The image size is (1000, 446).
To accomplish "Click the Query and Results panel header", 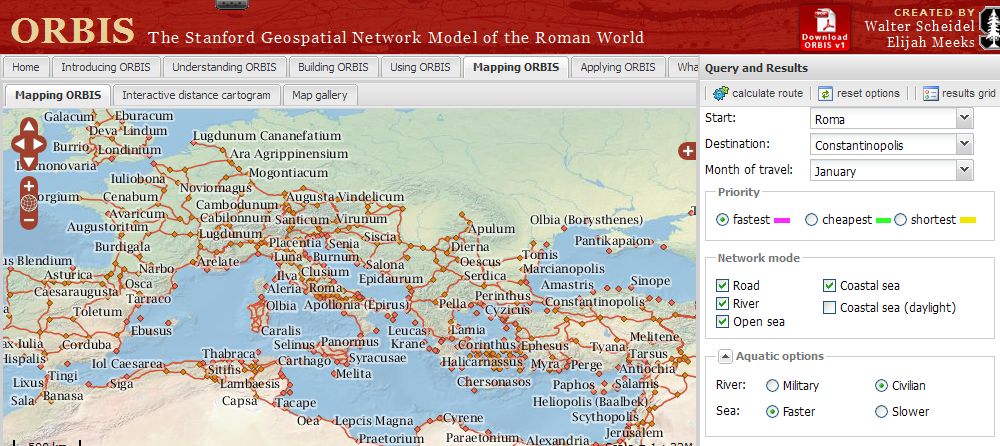I will [756, 68].
